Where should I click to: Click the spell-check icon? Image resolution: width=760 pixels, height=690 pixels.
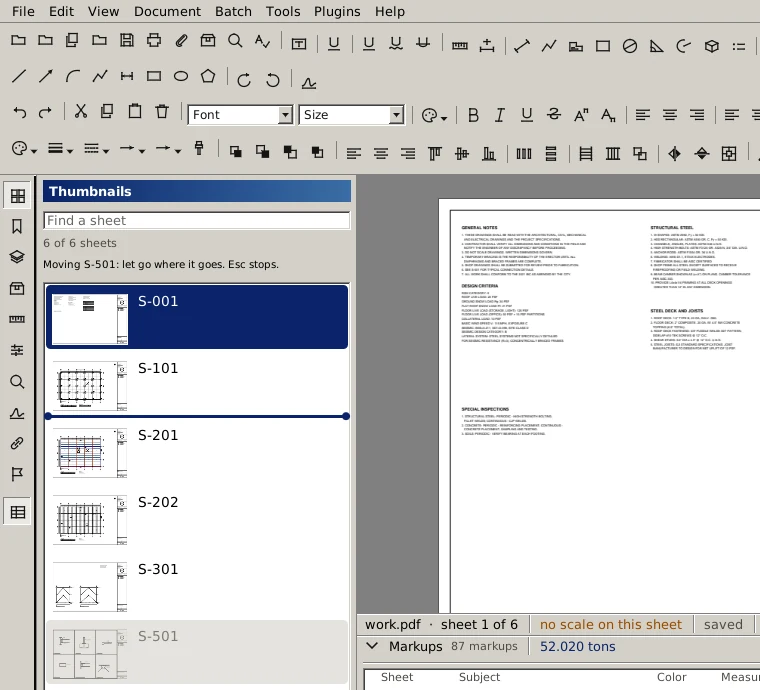point(262,40)
